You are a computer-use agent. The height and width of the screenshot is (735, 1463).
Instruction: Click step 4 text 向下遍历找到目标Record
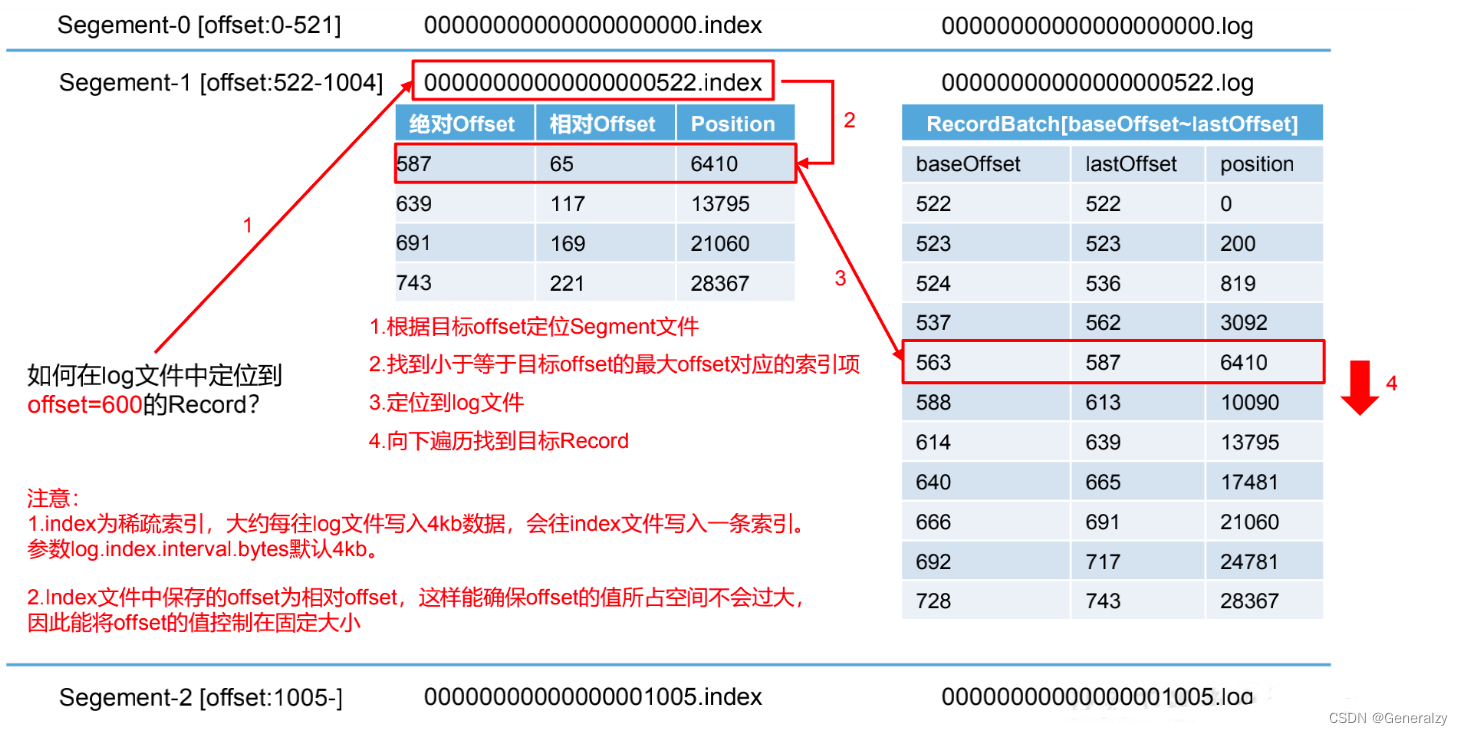point(499,441)
